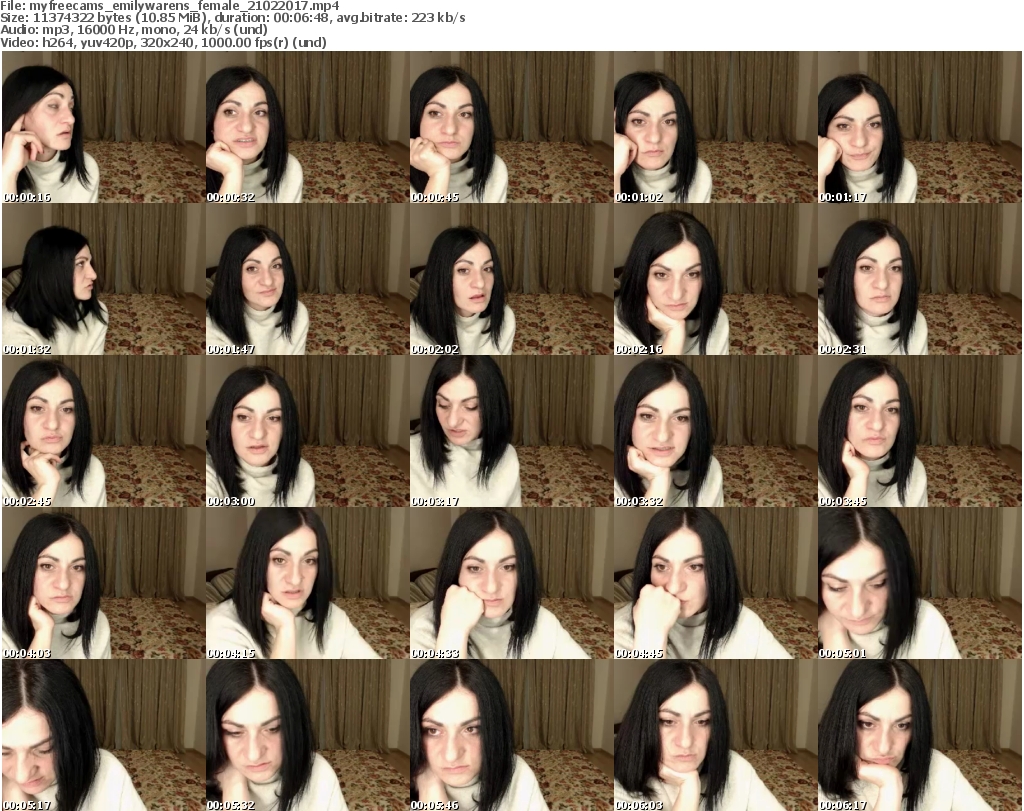Click the thumbnail stamped 00:04:45
Image resolution: width=1024 pixels, height=811 pixels.
tap(715, 583)
